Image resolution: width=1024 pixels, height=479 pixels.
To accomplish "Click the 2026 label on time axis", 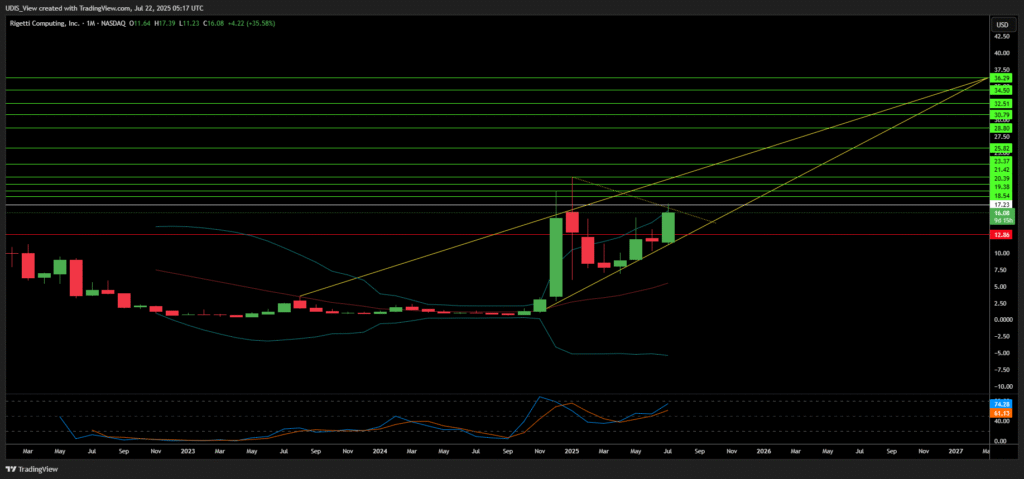I will (x=763, y=452).
